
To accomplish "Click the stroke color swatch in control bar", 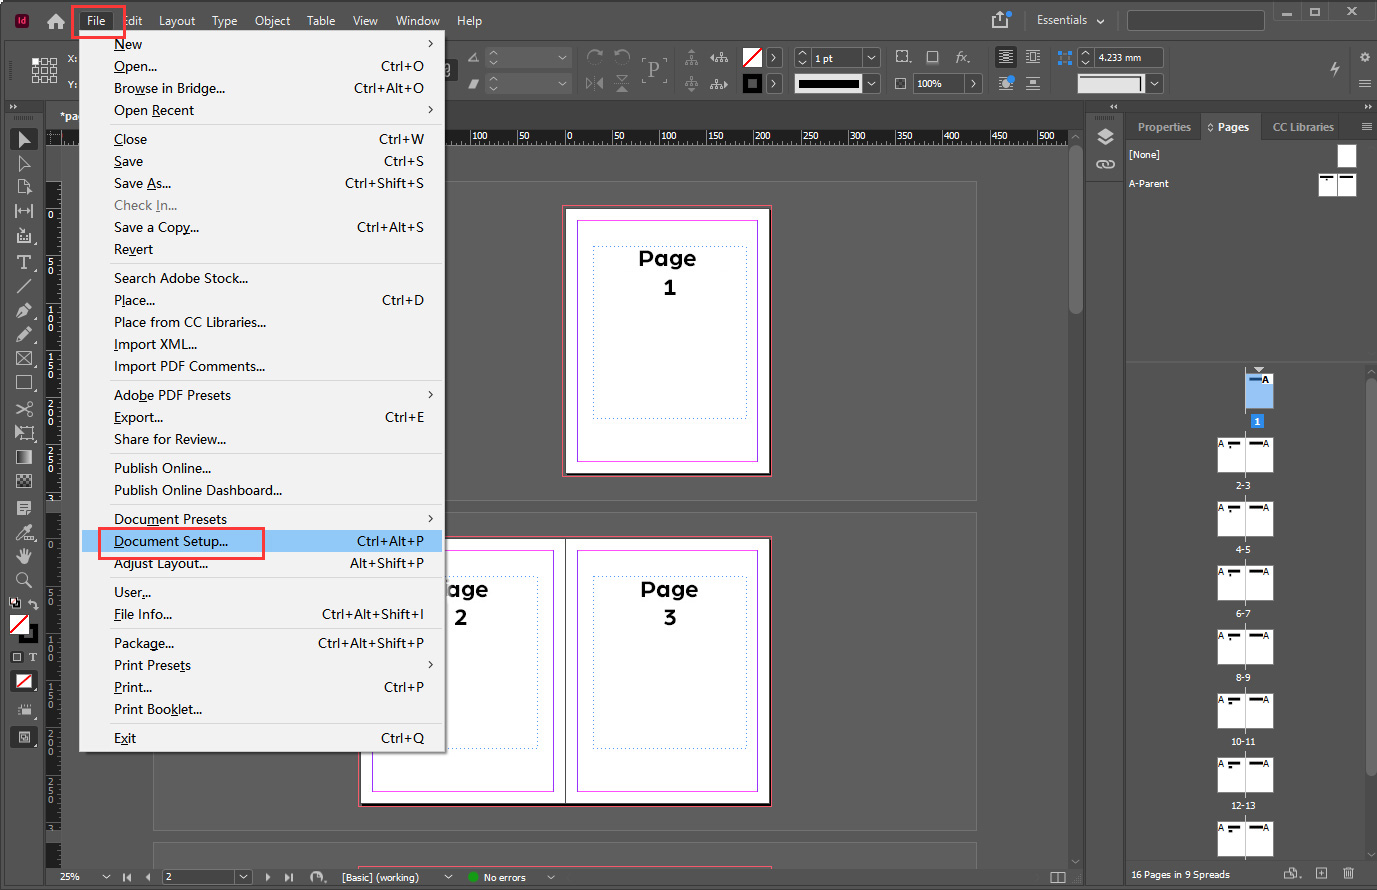I will point(752,84).
